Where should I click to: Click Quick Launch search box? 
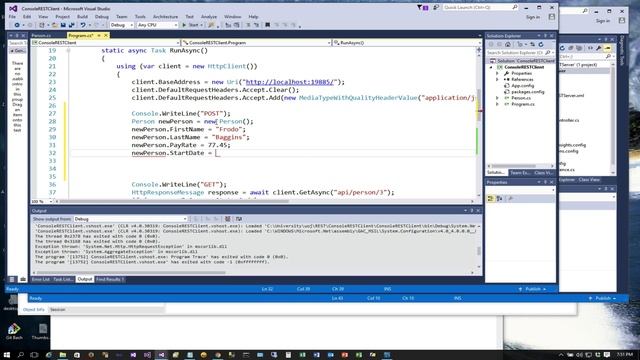pos(480,7)
